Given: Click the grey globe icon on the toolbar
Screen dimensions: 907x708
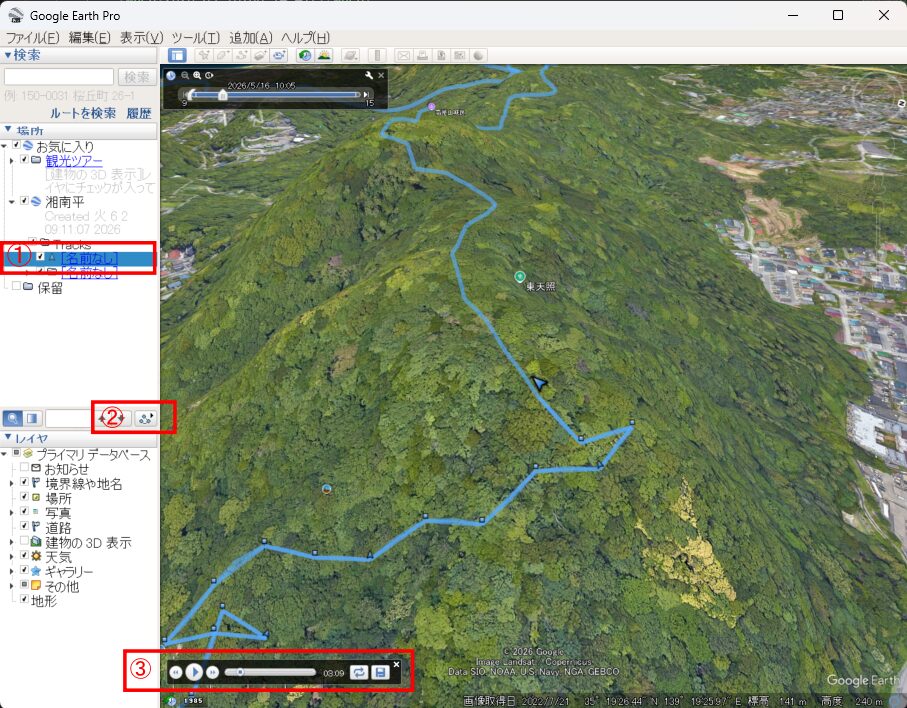Looking at the screenshot, I should (478, 56).
